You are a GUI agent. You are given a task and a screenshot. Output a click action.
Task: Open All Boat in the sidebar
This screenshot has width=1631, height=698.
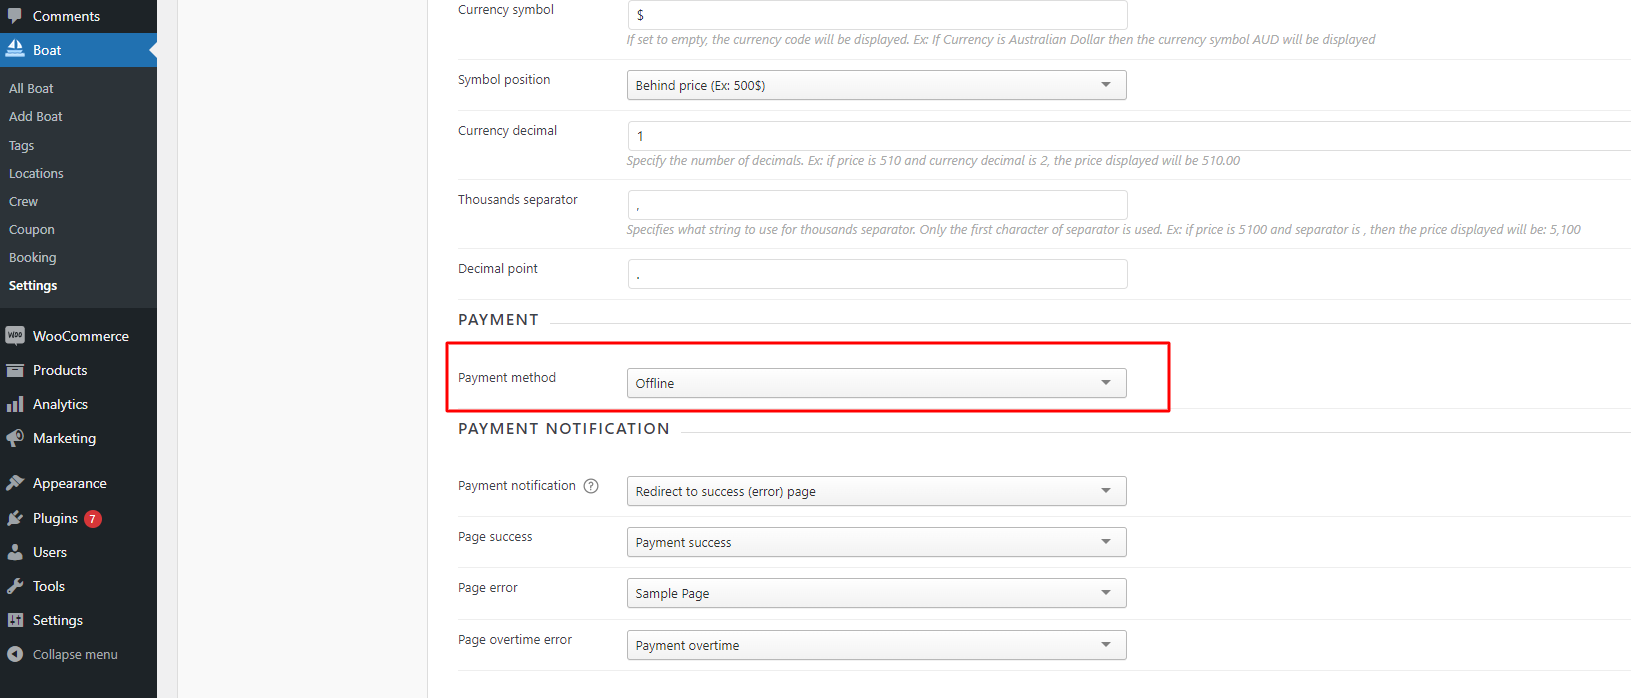point(31,88)
